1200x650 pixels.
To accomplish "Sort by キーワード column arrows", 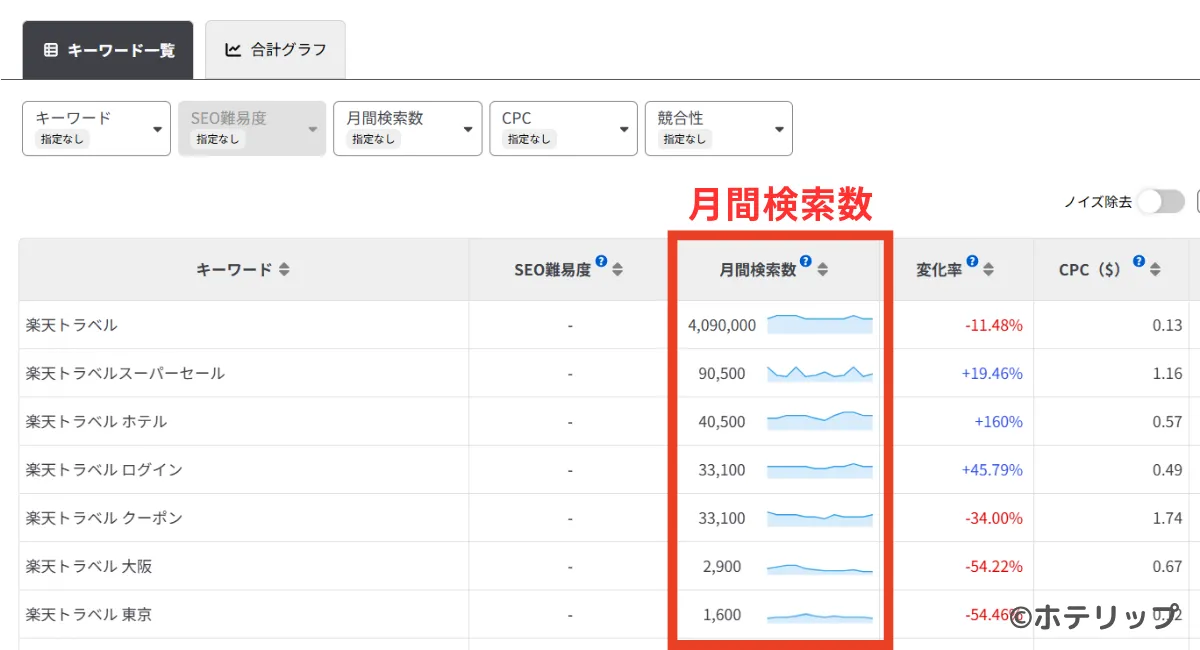I will (x=284, y=269).
